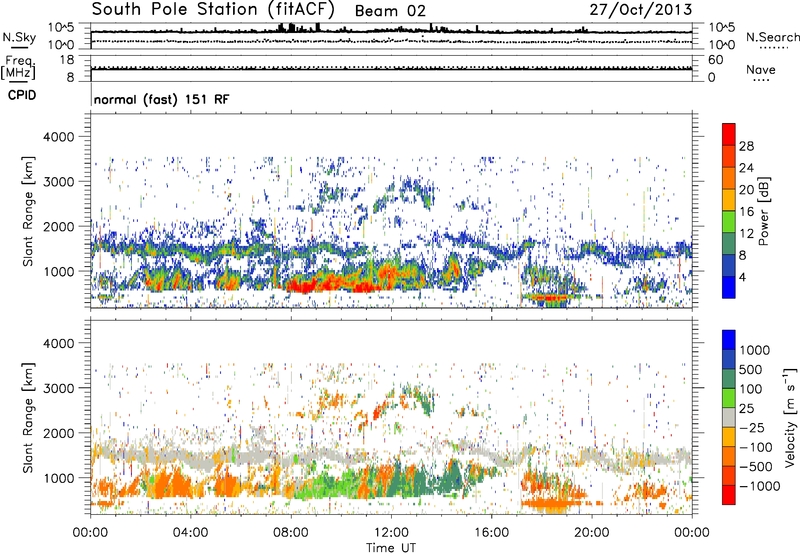Click the '2000' tick of the velocity panel
The image size is (800, 554).
pyautogui.click(x=59, y=433)
